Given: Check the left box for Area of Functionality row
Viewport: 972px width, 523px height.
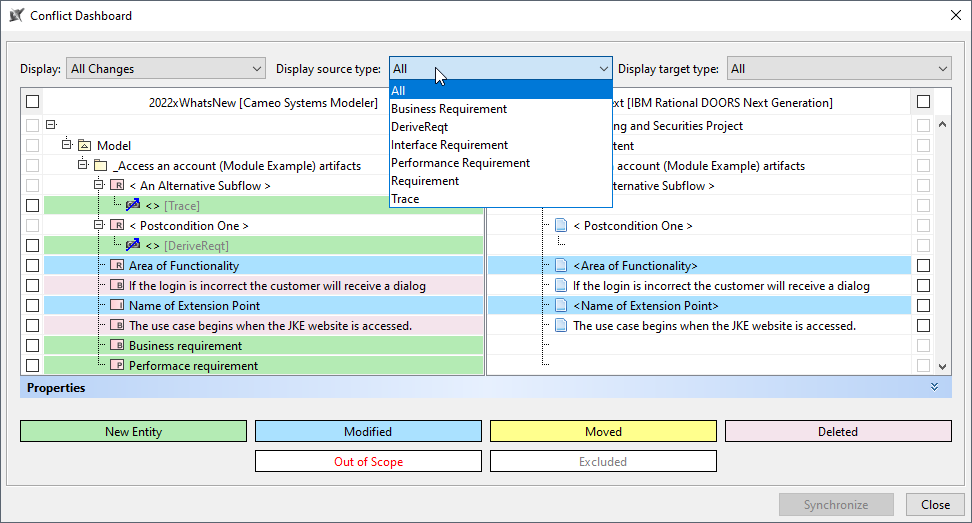Looking at the screenshot, I should pyautogui.click(x=33, y=266).
